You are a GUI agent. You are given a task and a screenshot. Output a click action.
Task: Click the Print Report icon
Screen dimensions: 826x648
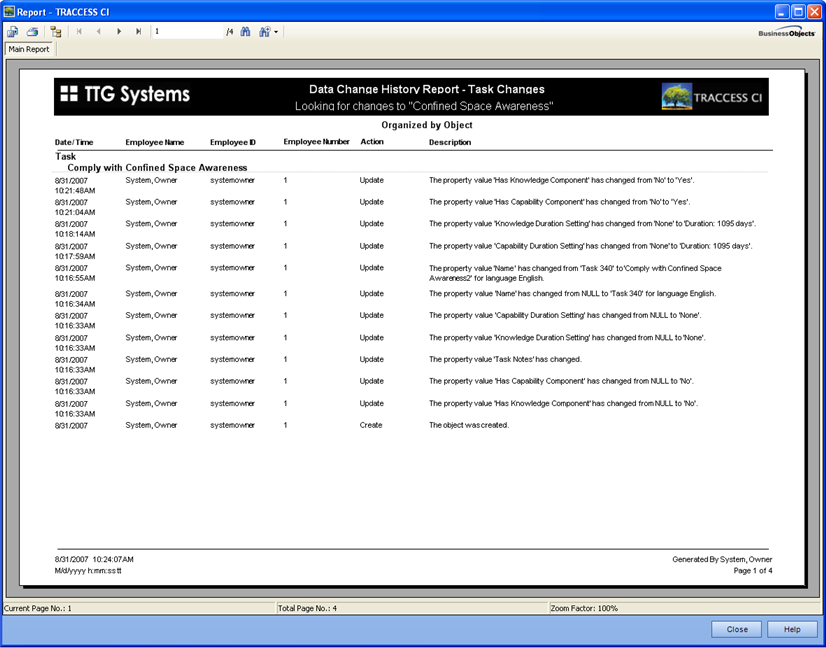[x=32, y=32]
